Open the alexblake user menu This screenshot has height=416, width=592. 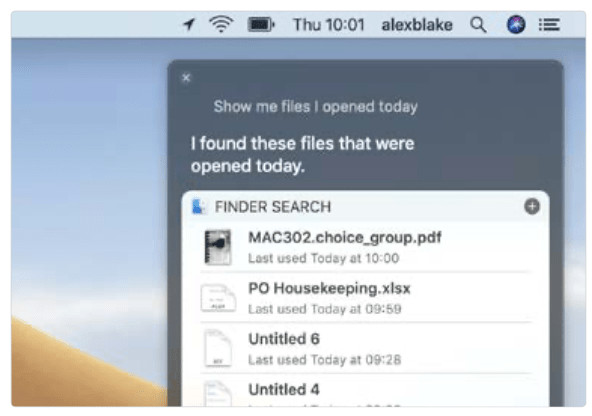[x=417, y=25]
